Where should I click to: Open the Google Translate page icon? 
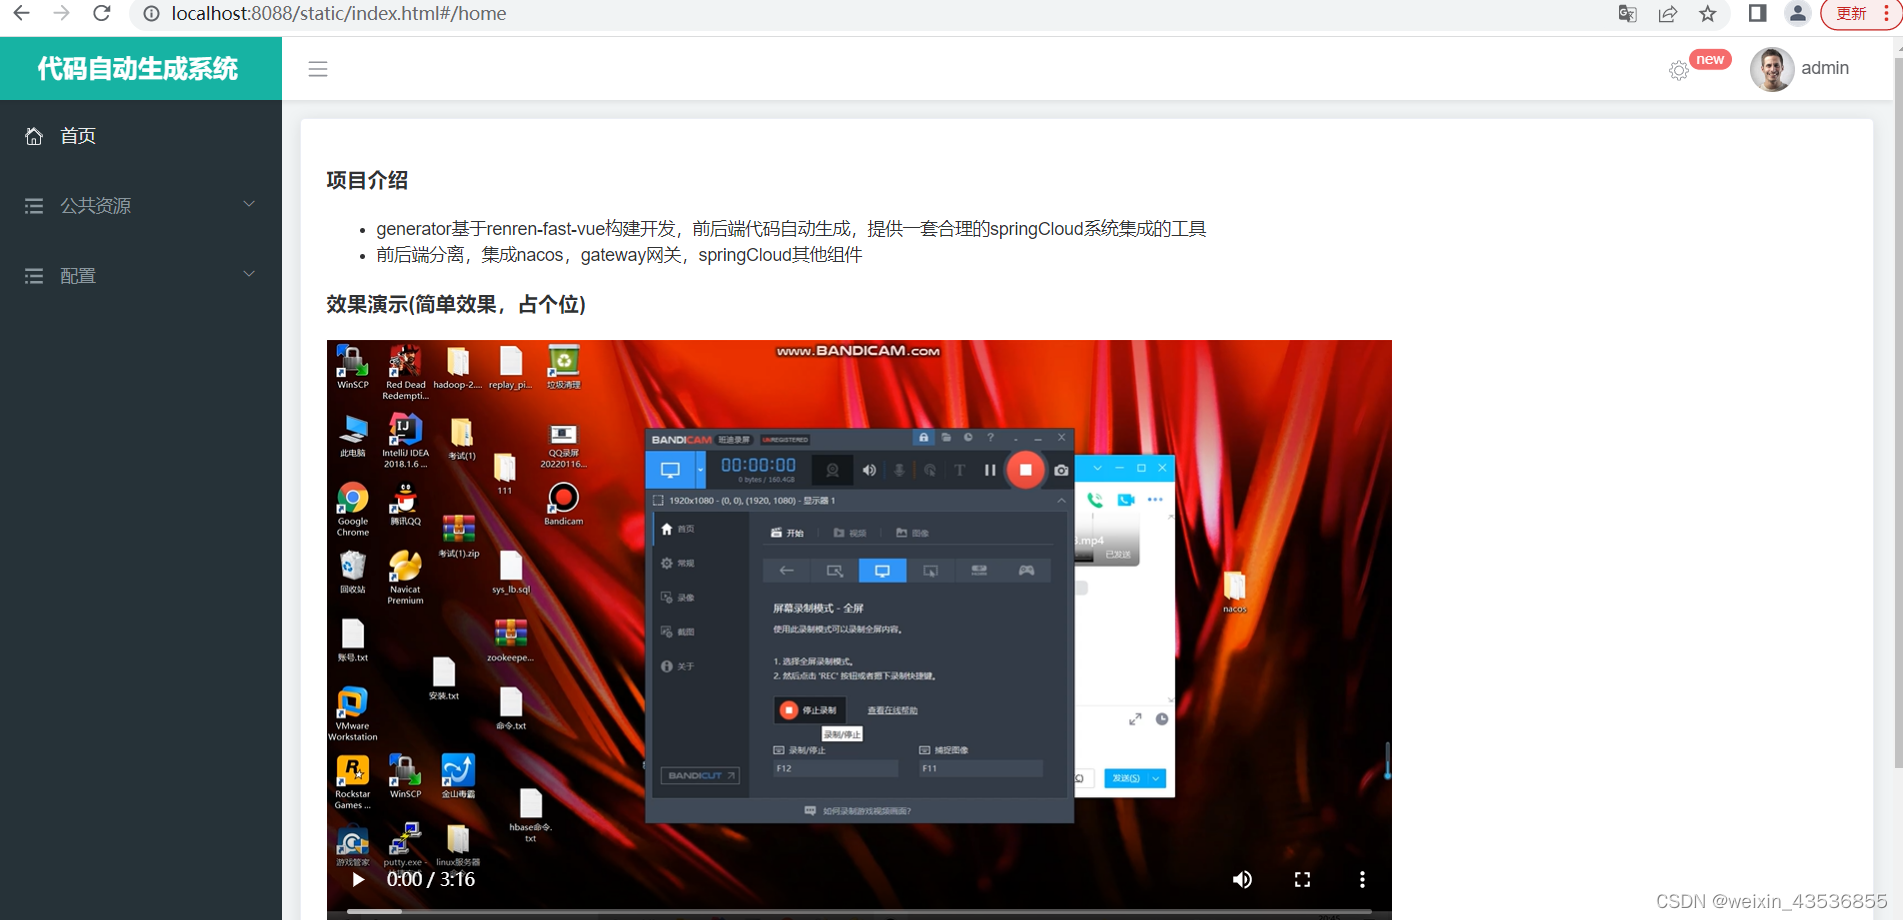(x=1628, y=14)
